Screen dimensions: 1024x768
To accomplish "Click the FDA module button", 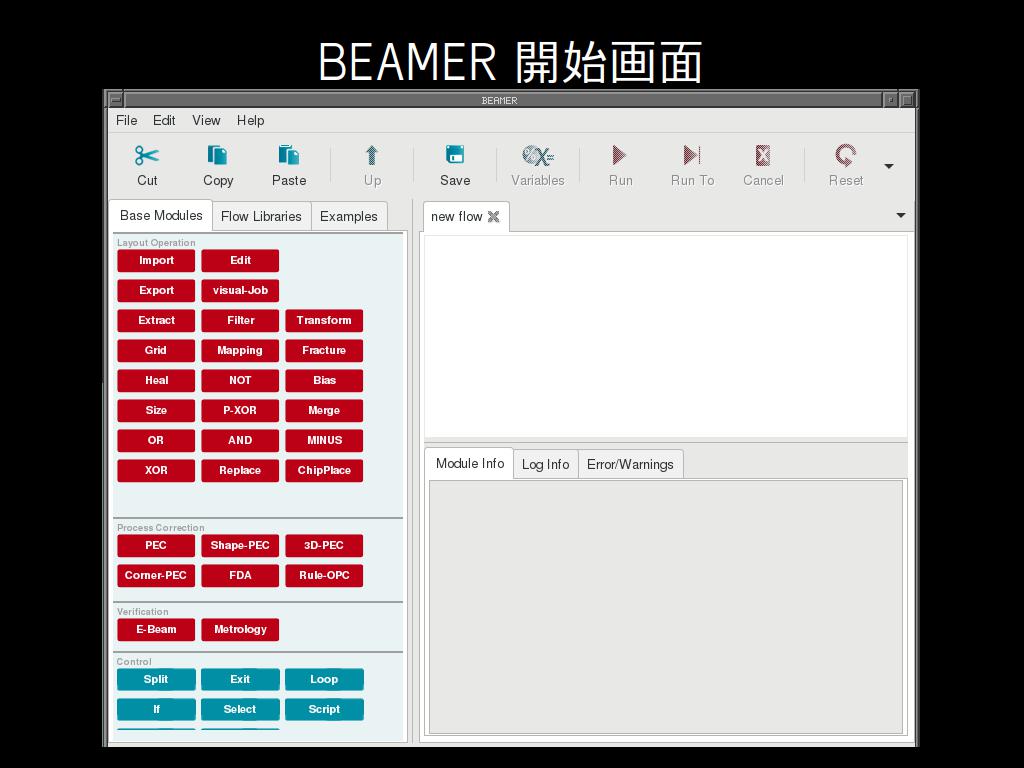I will 240,576.
